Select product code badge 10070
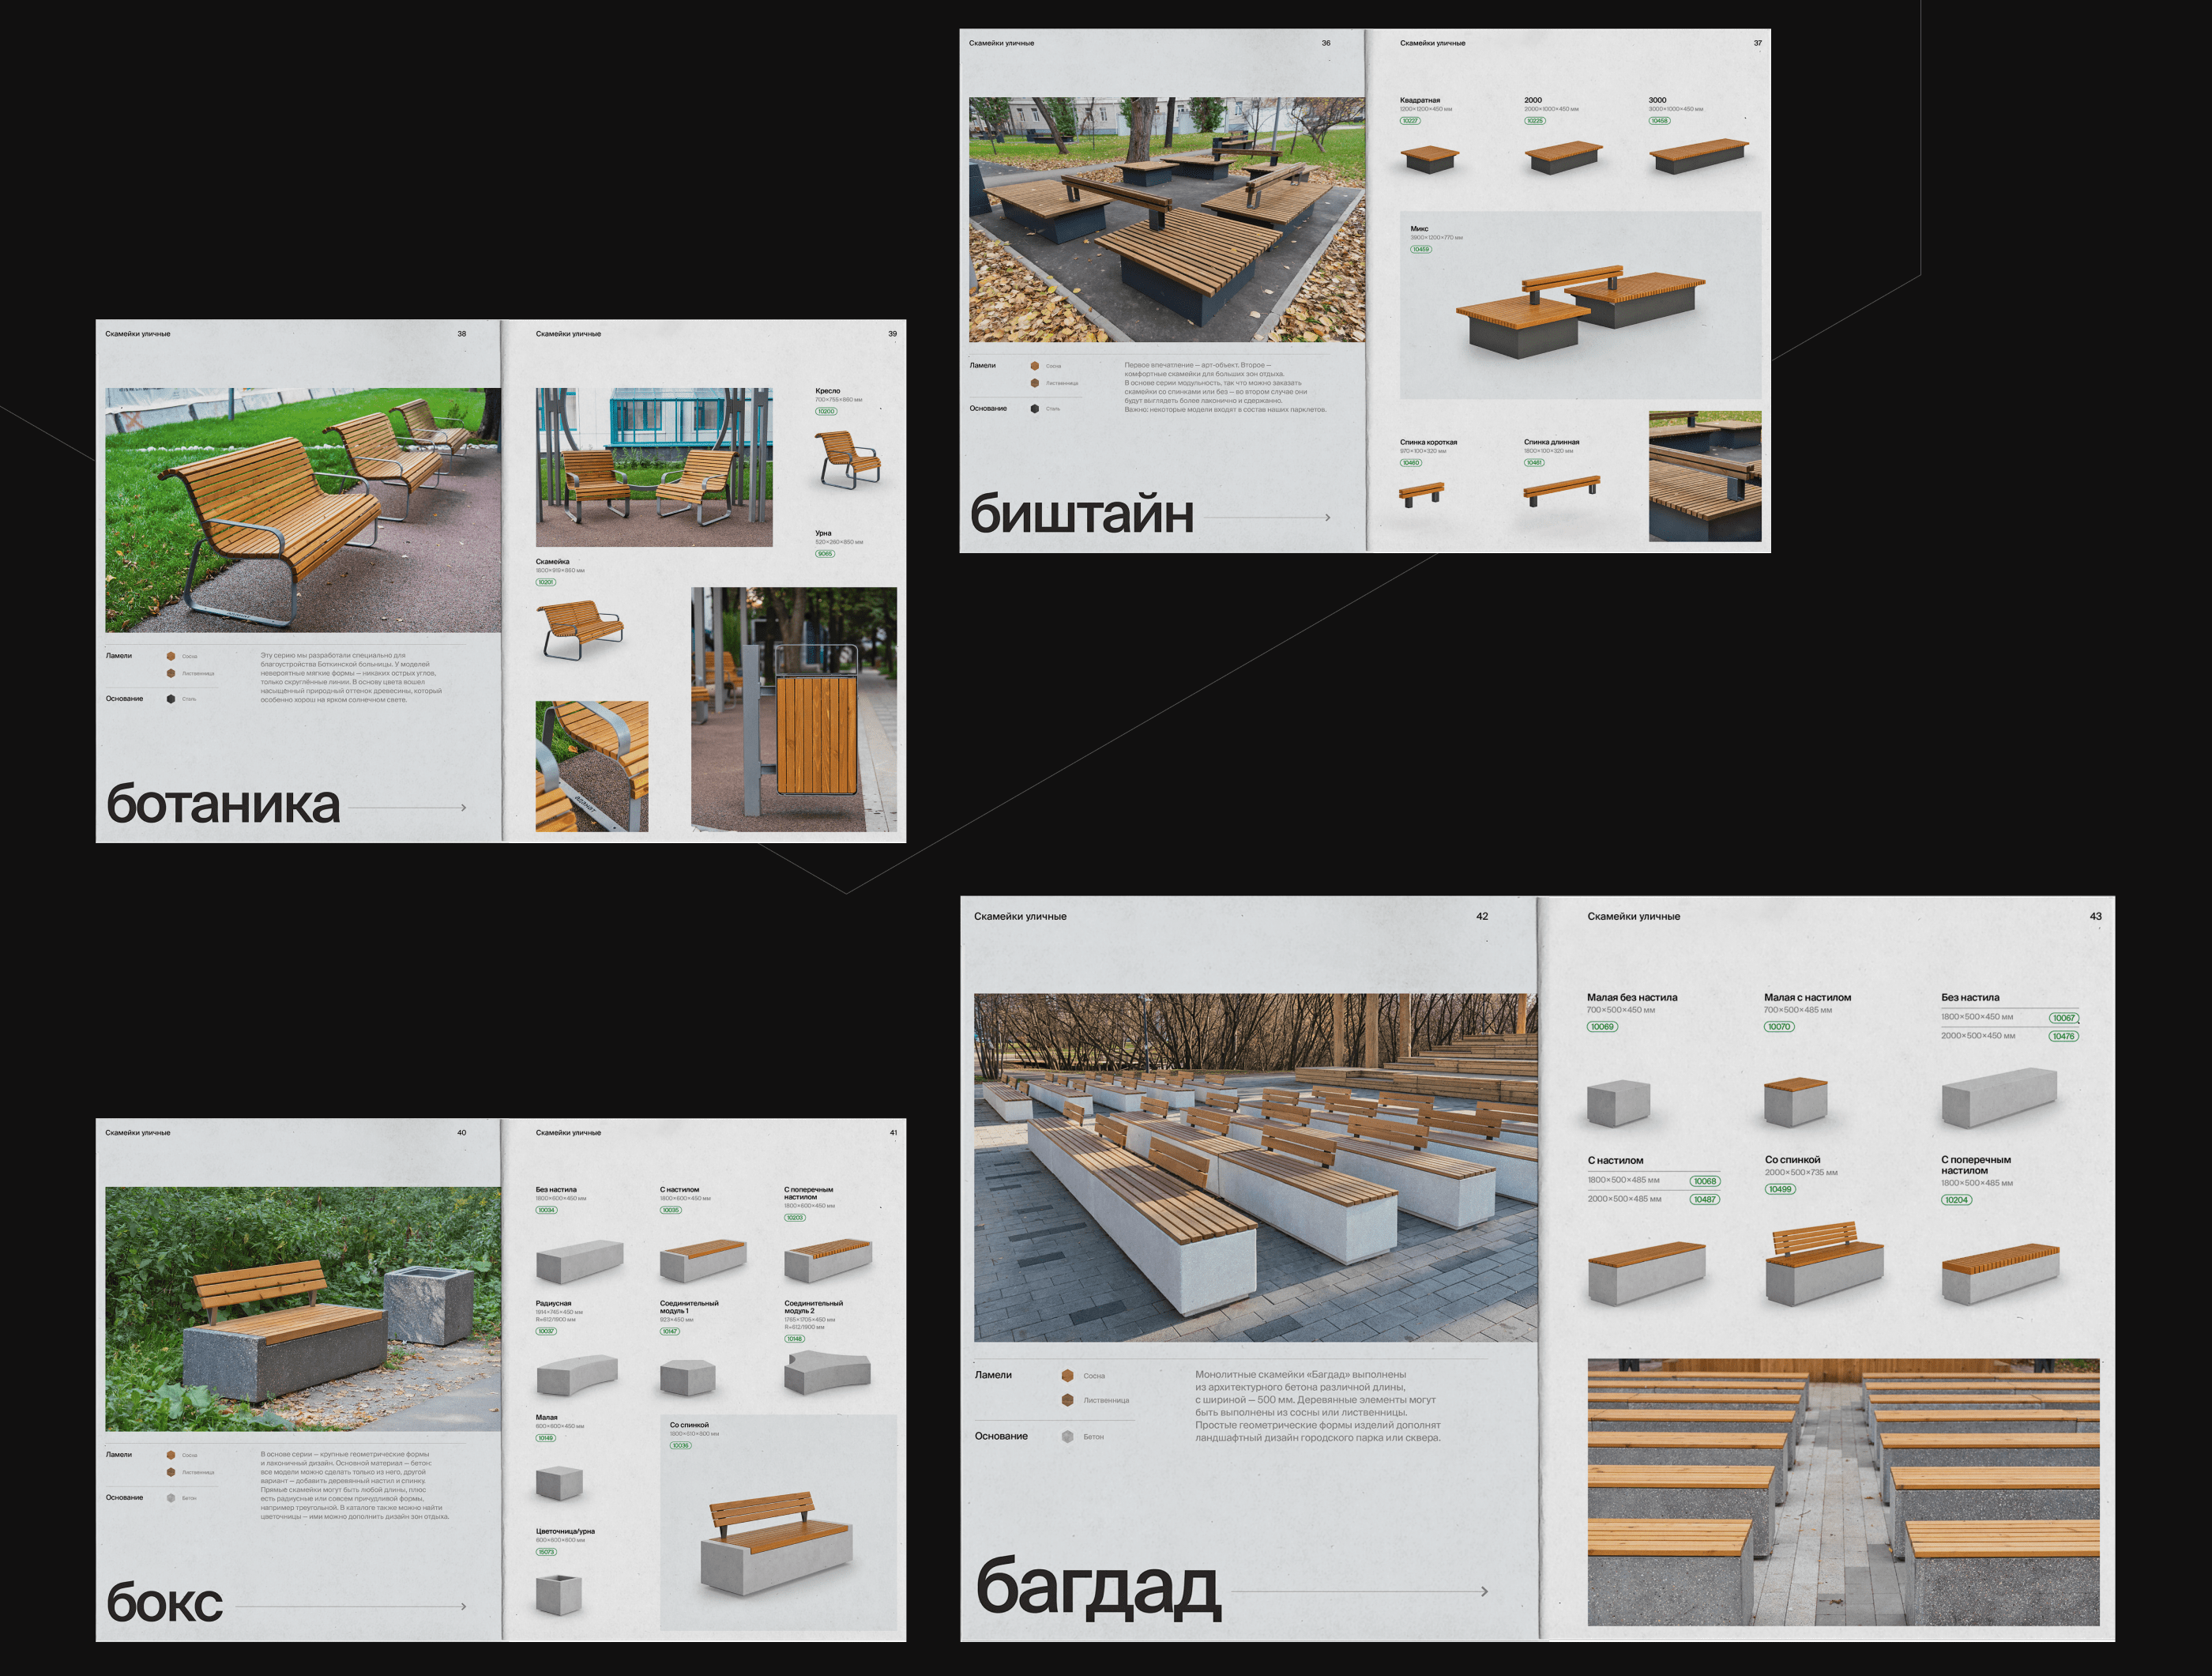This screenshot has width=2212, height=1676. click(x=1779, y=1026)
